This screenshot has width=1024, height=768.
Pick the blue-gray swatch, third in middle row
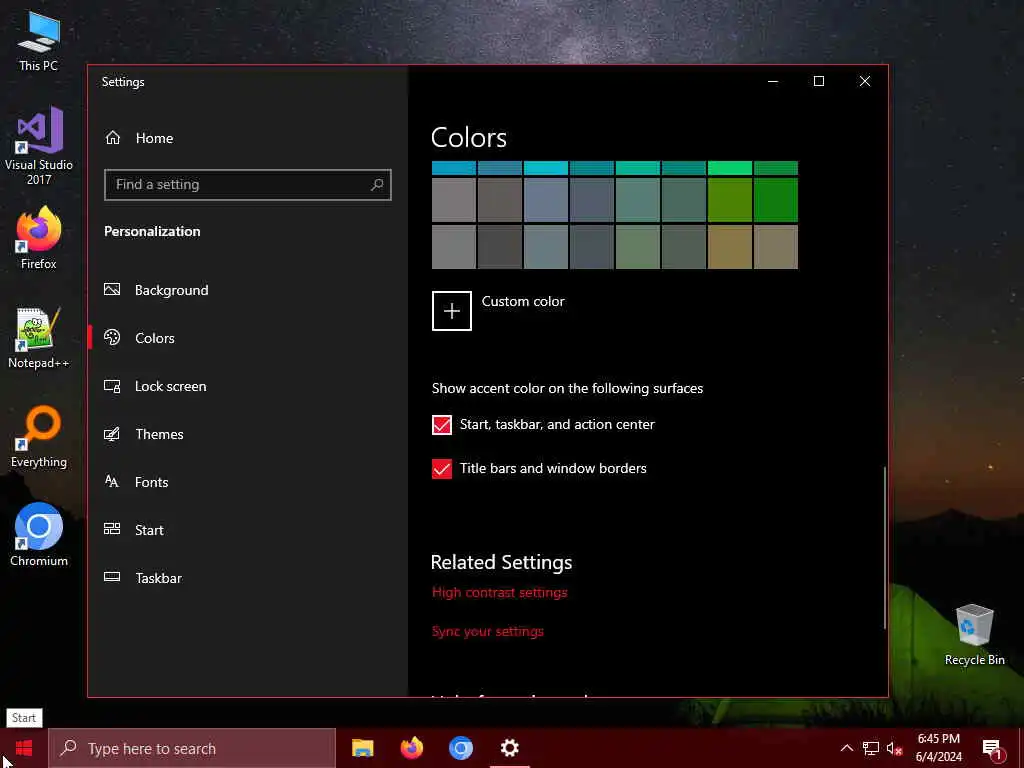[545, 200]
